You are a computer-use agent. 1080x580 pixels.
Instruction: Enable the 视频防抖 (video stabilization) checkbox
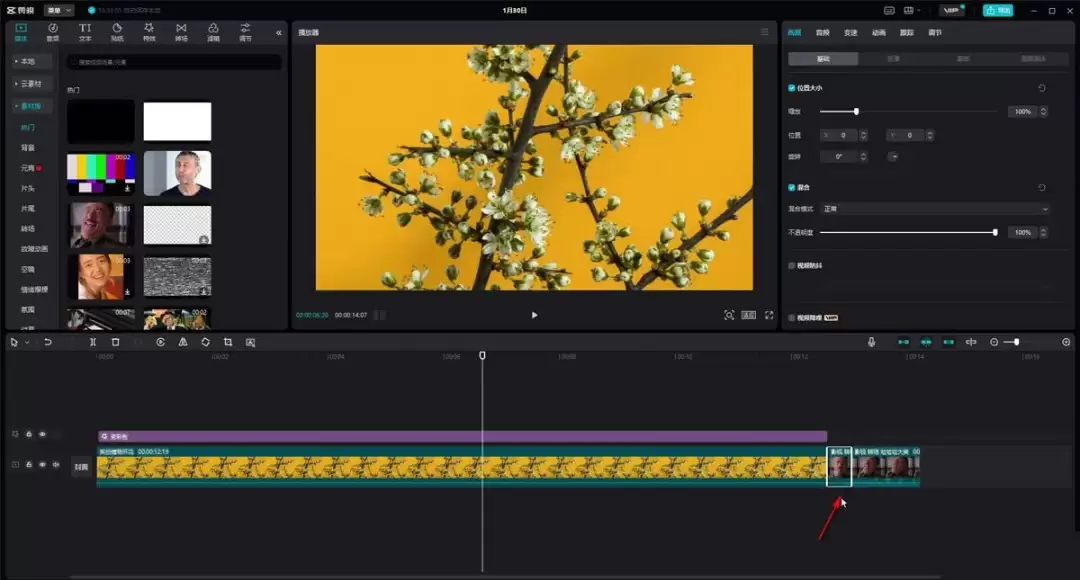[792, 265]
